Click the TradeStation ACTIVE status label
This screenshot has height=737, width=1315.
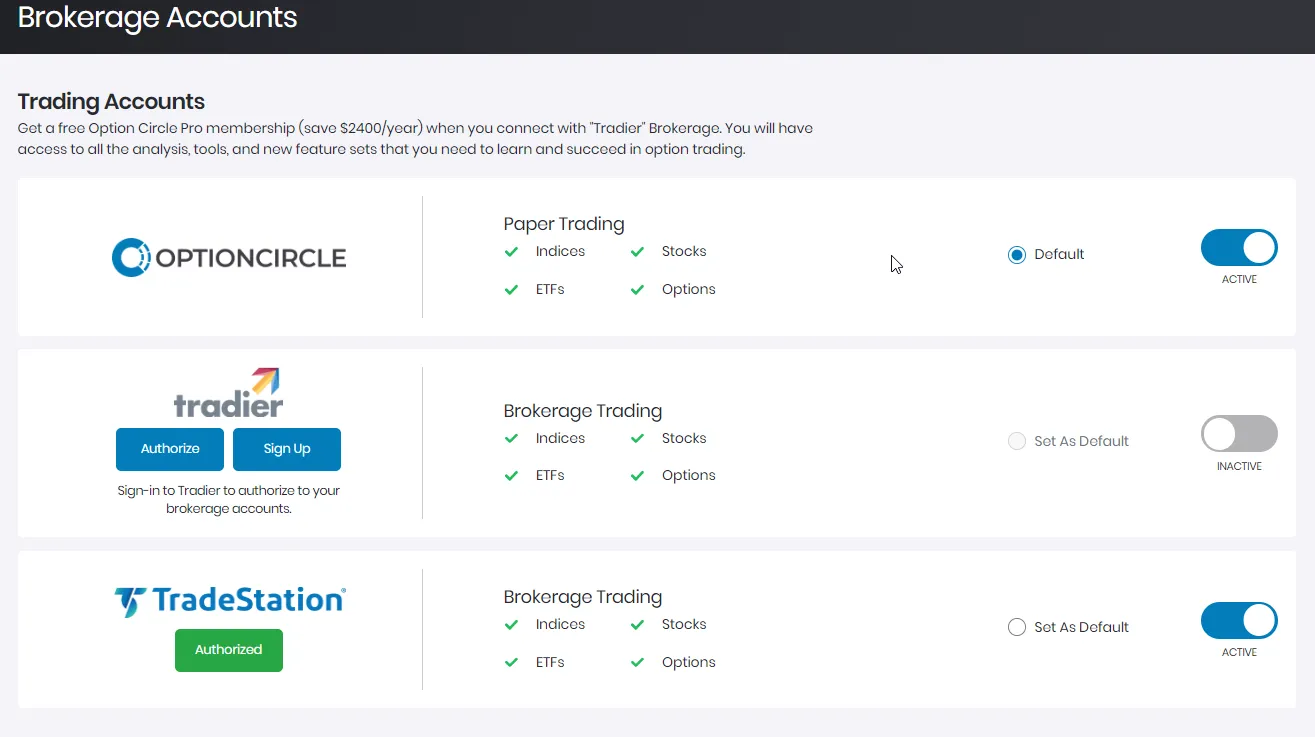click(1239, 653)
